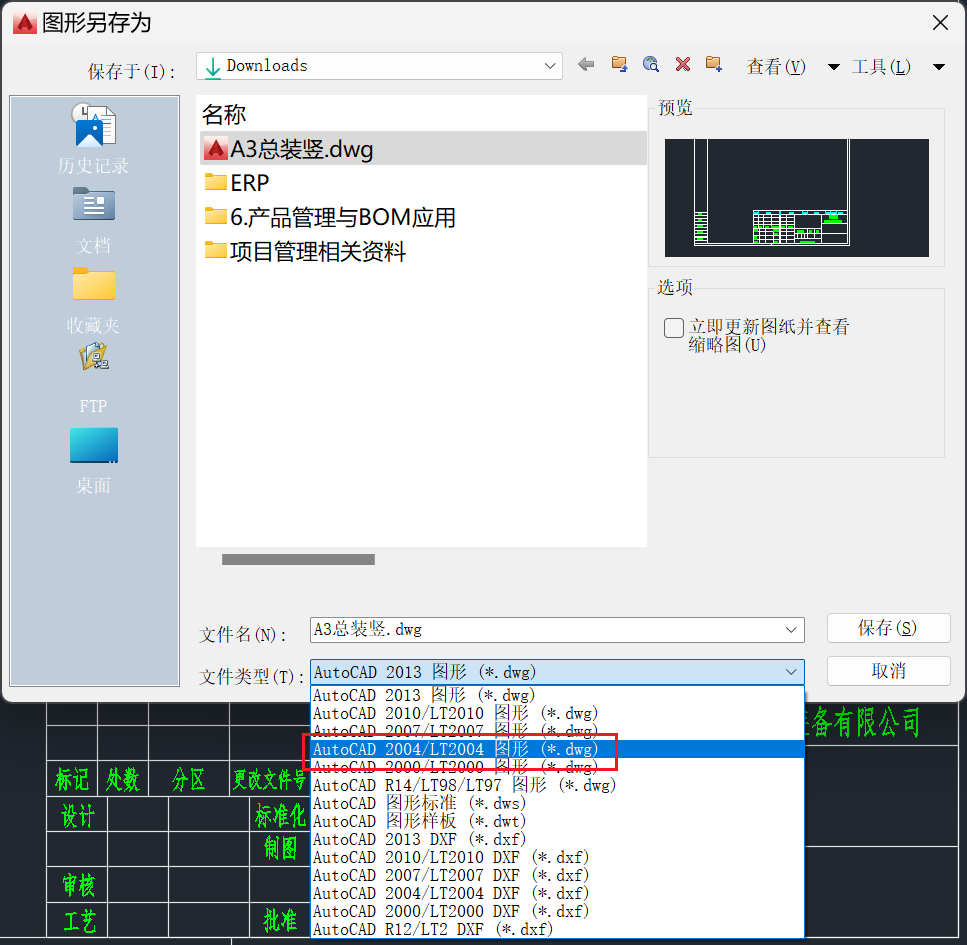The height and width of the screenshot is (945, 967).
Task: Choose AutoCAD 2004/LT2004 DXF (*.dxf) option
Action: (x=558, y=893)
